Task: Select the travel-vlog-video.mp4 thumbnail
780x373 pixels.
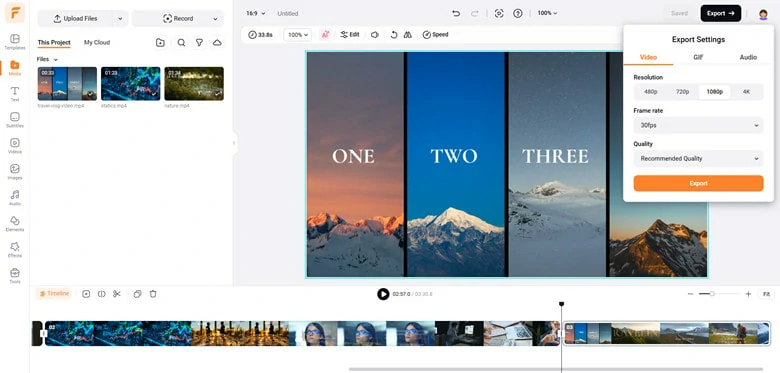Action: [x=67, y=84]
